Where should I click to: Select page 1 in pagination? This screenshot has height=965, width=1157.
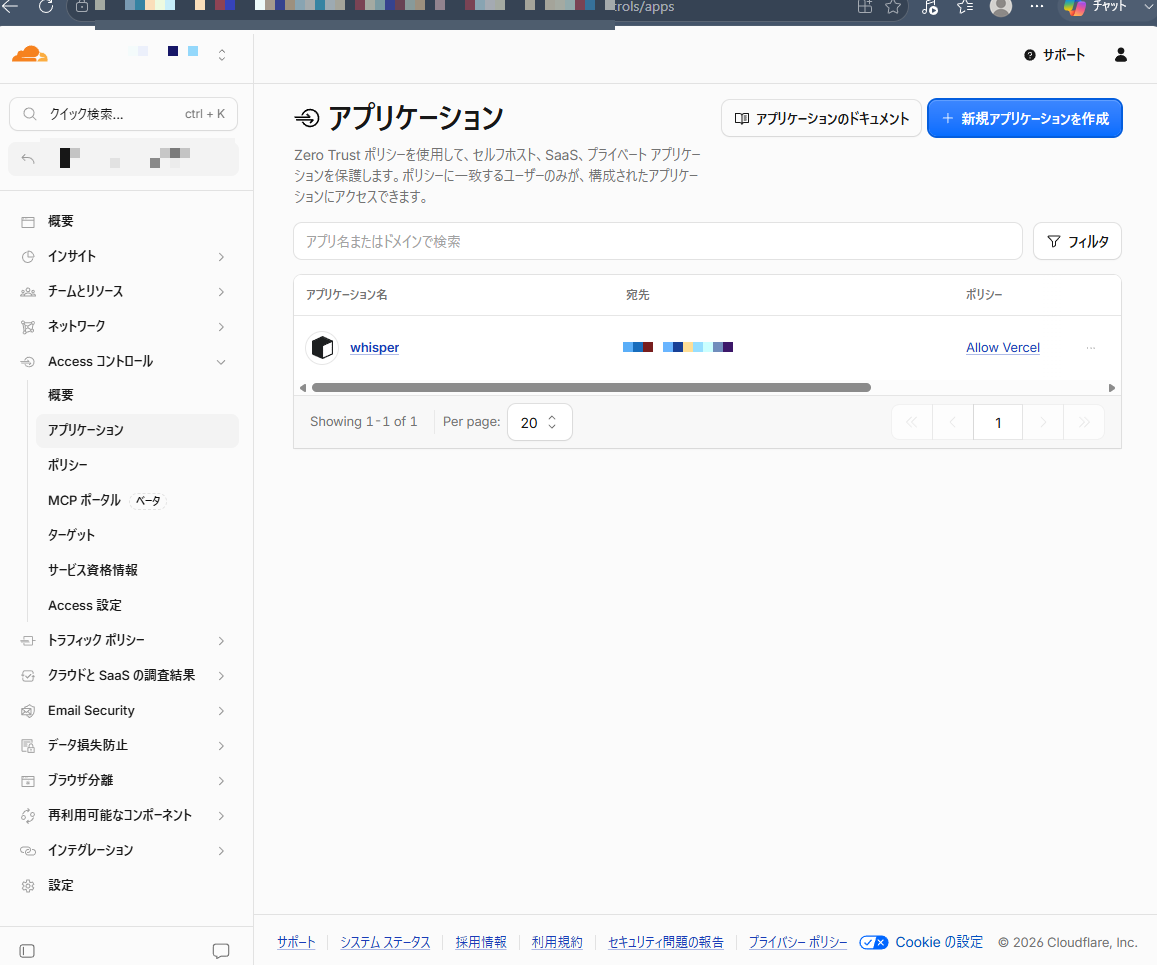(x=998, y=422)
